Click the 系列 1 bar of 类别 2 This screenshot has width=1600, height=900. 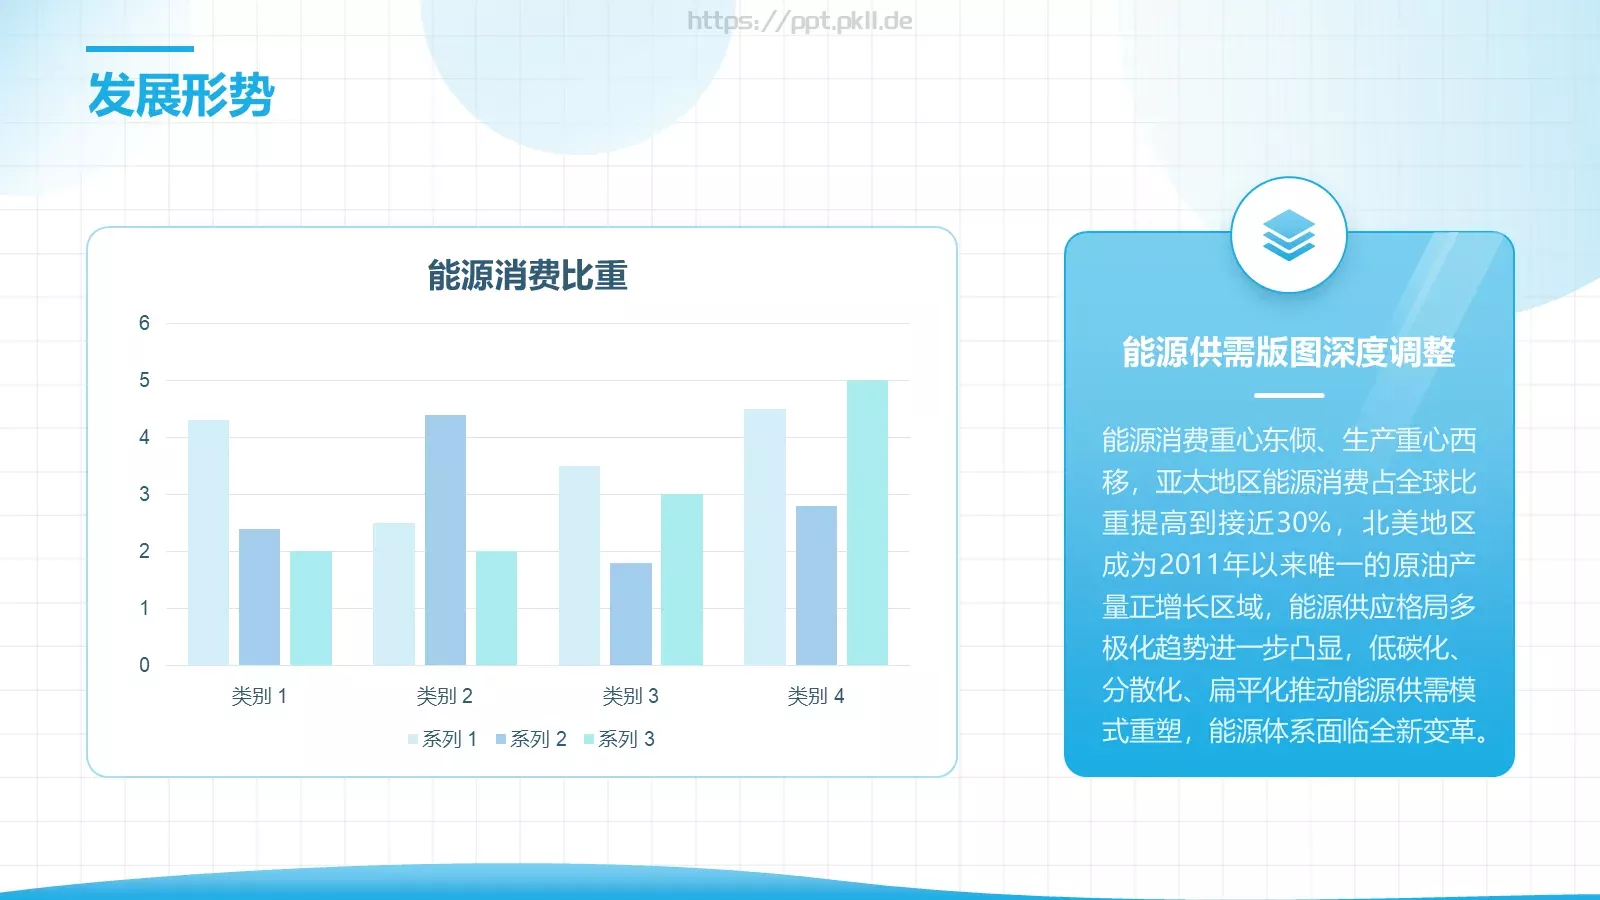[394, 594]
